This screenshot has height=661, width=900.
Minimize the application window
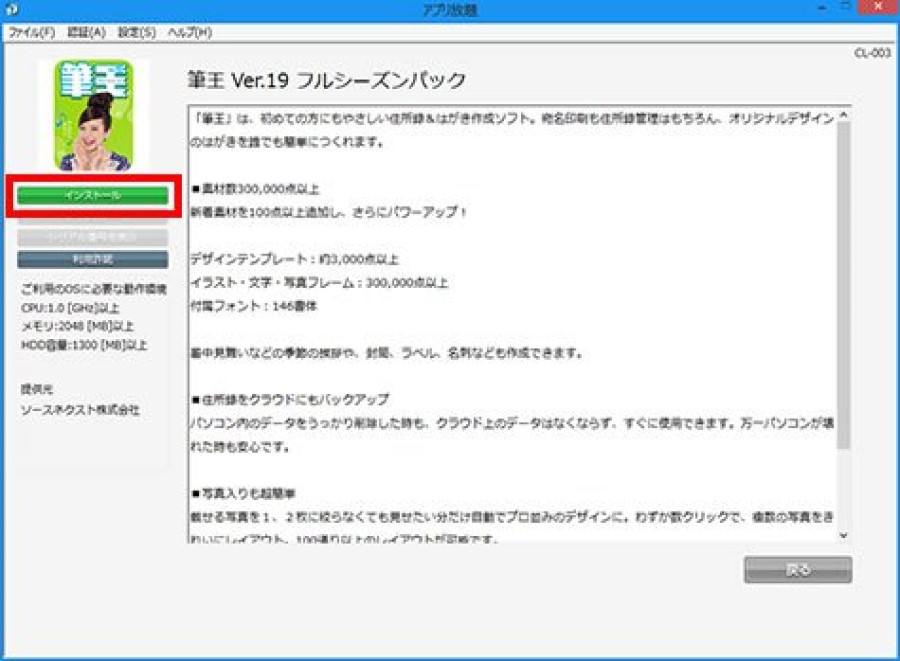pos(822,8)
